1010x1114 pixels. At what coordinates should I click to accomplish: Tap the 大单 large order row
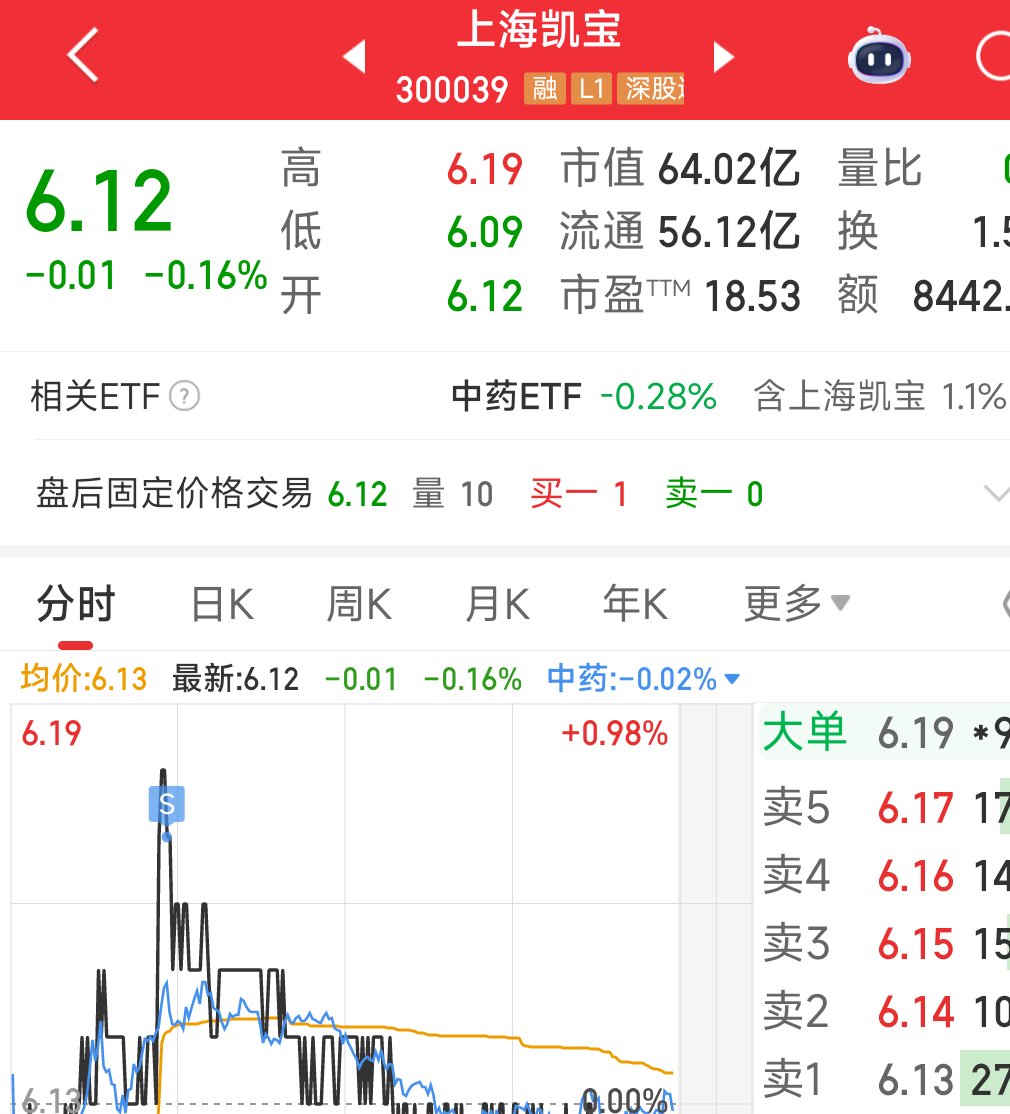coord(885,732)
